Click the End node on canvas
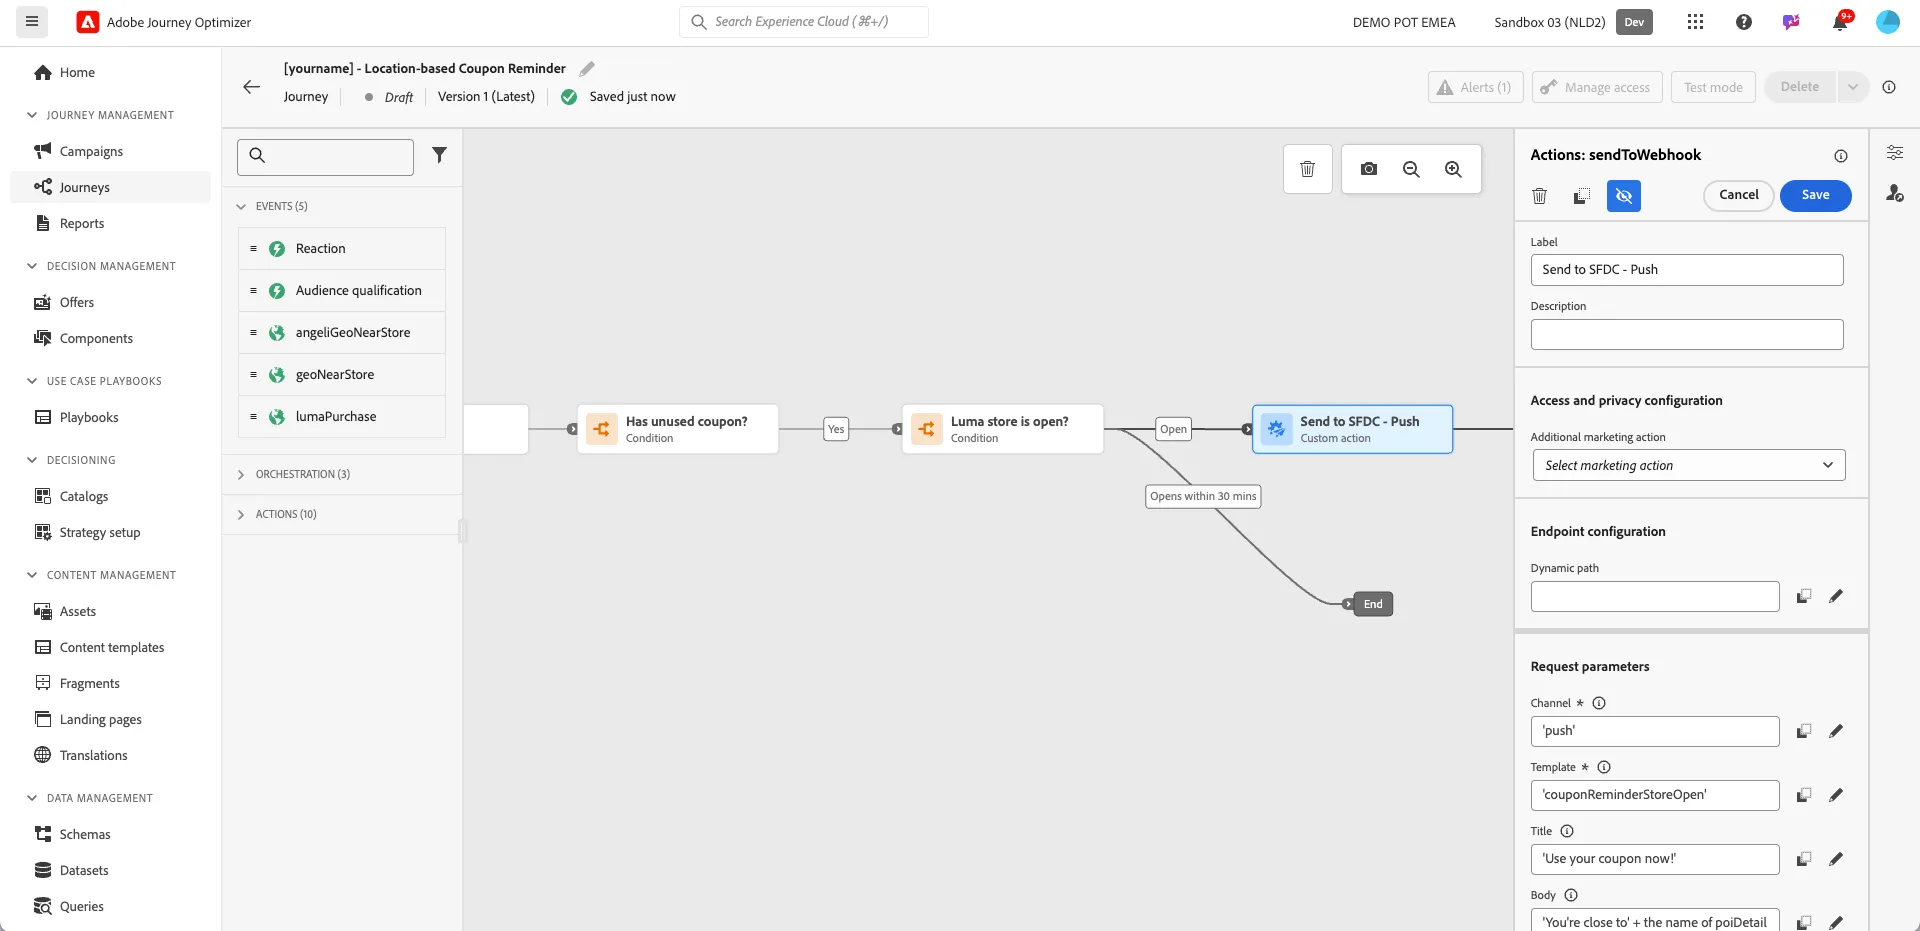The height and width of the screenshot is (931, 1920). [1372, 604]
